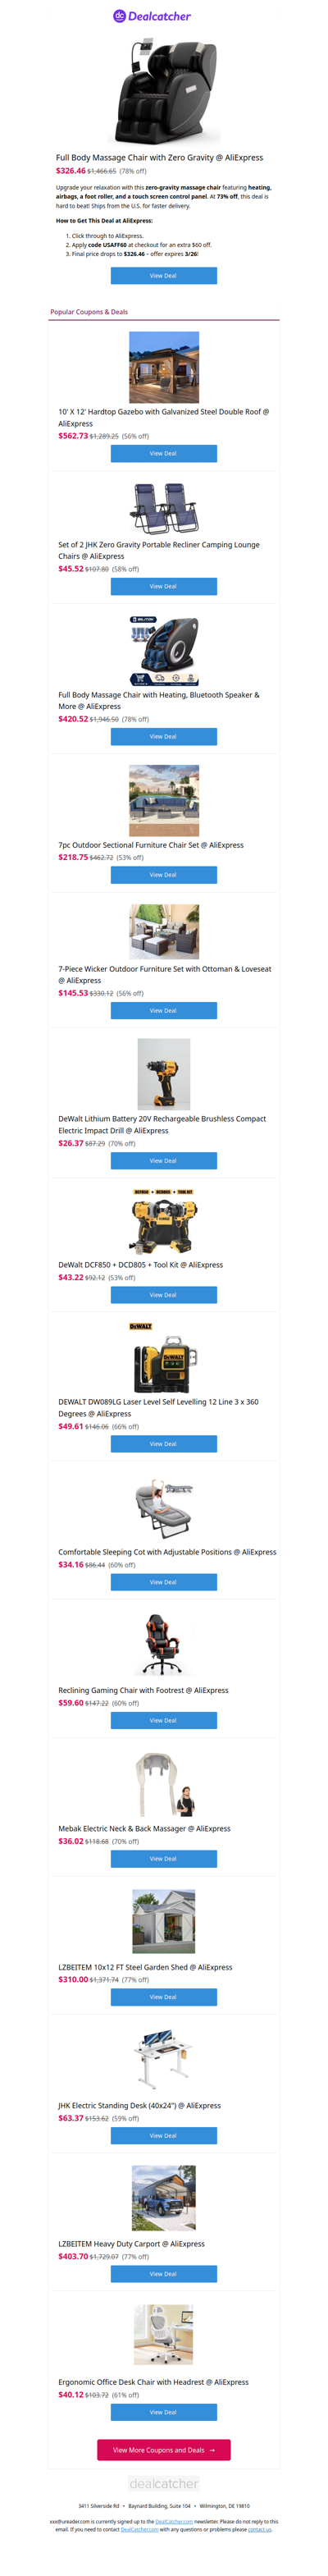Open the zero gravity massage chair image
The width and height of the screenshot is (328, 2576).
tap(164, 92)
